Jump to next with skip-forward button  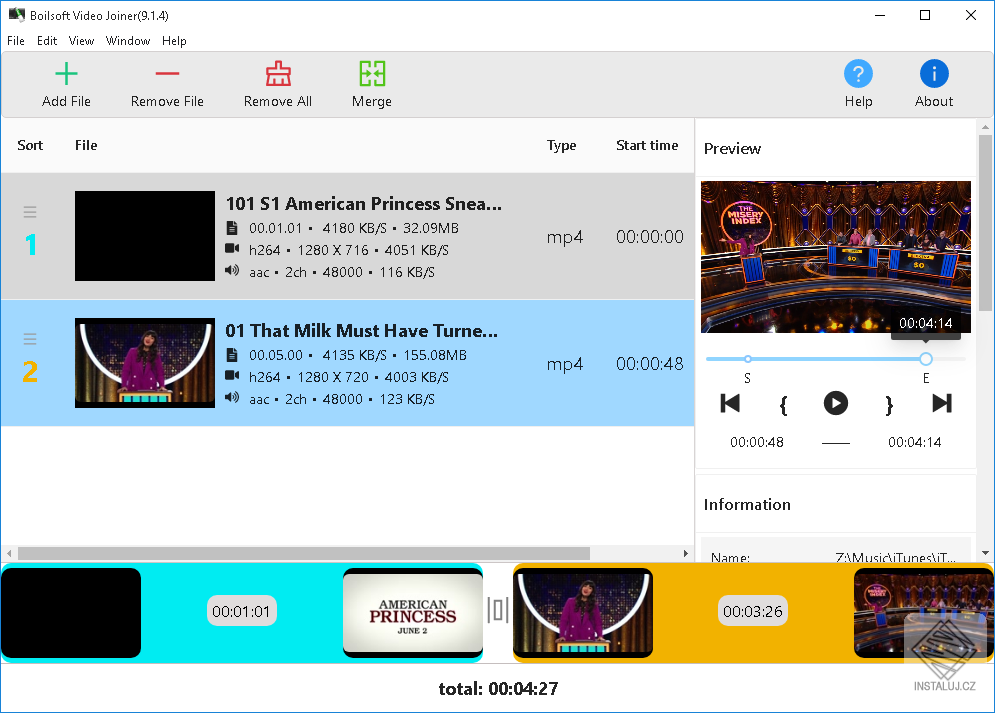(x=942, y=403)
